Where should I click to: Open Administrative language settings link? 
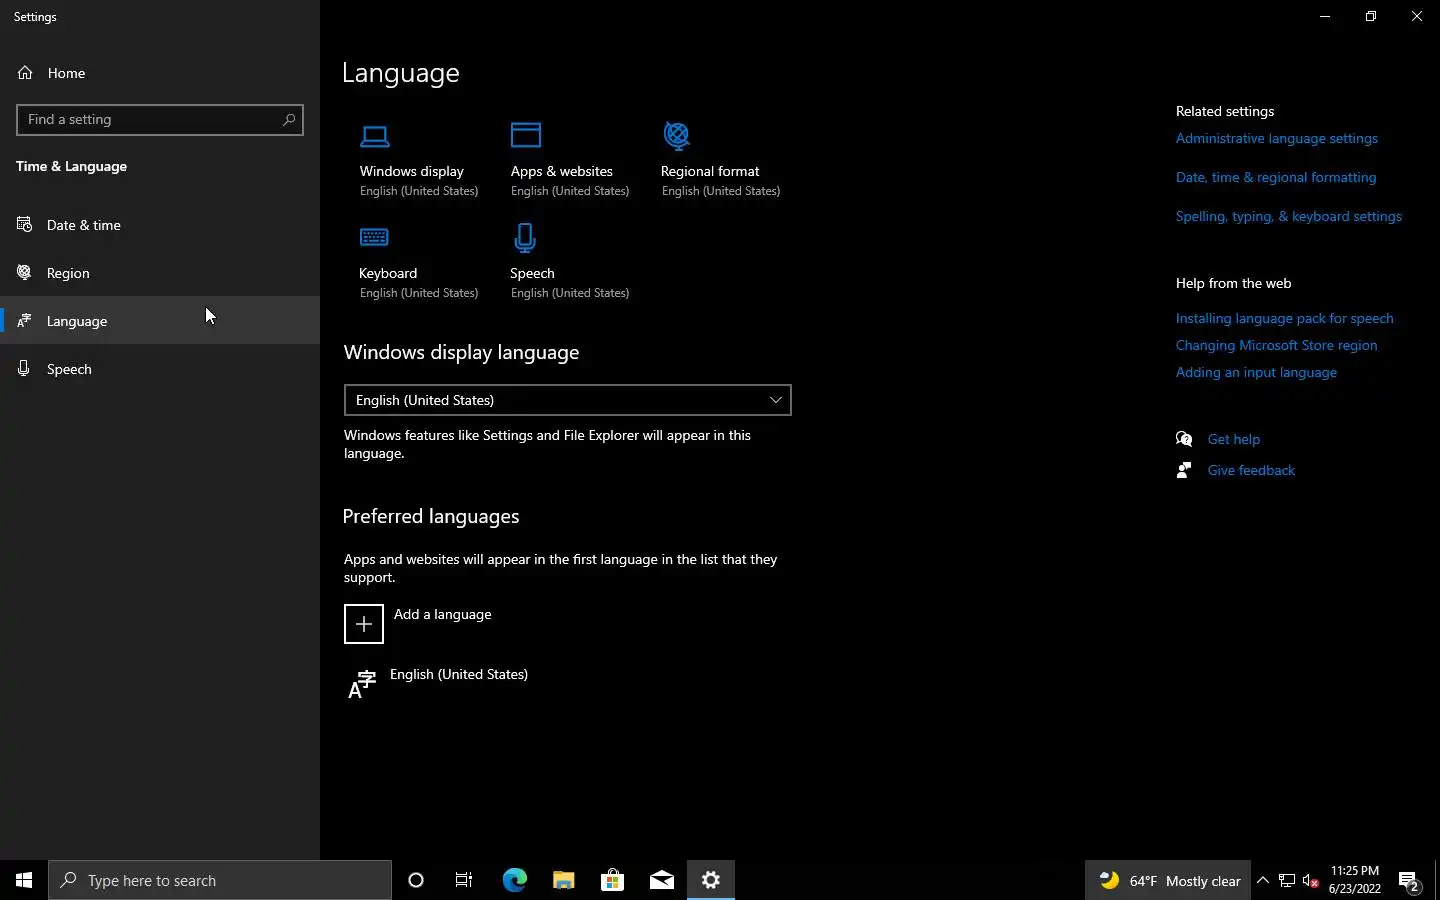coord(1276,139)
